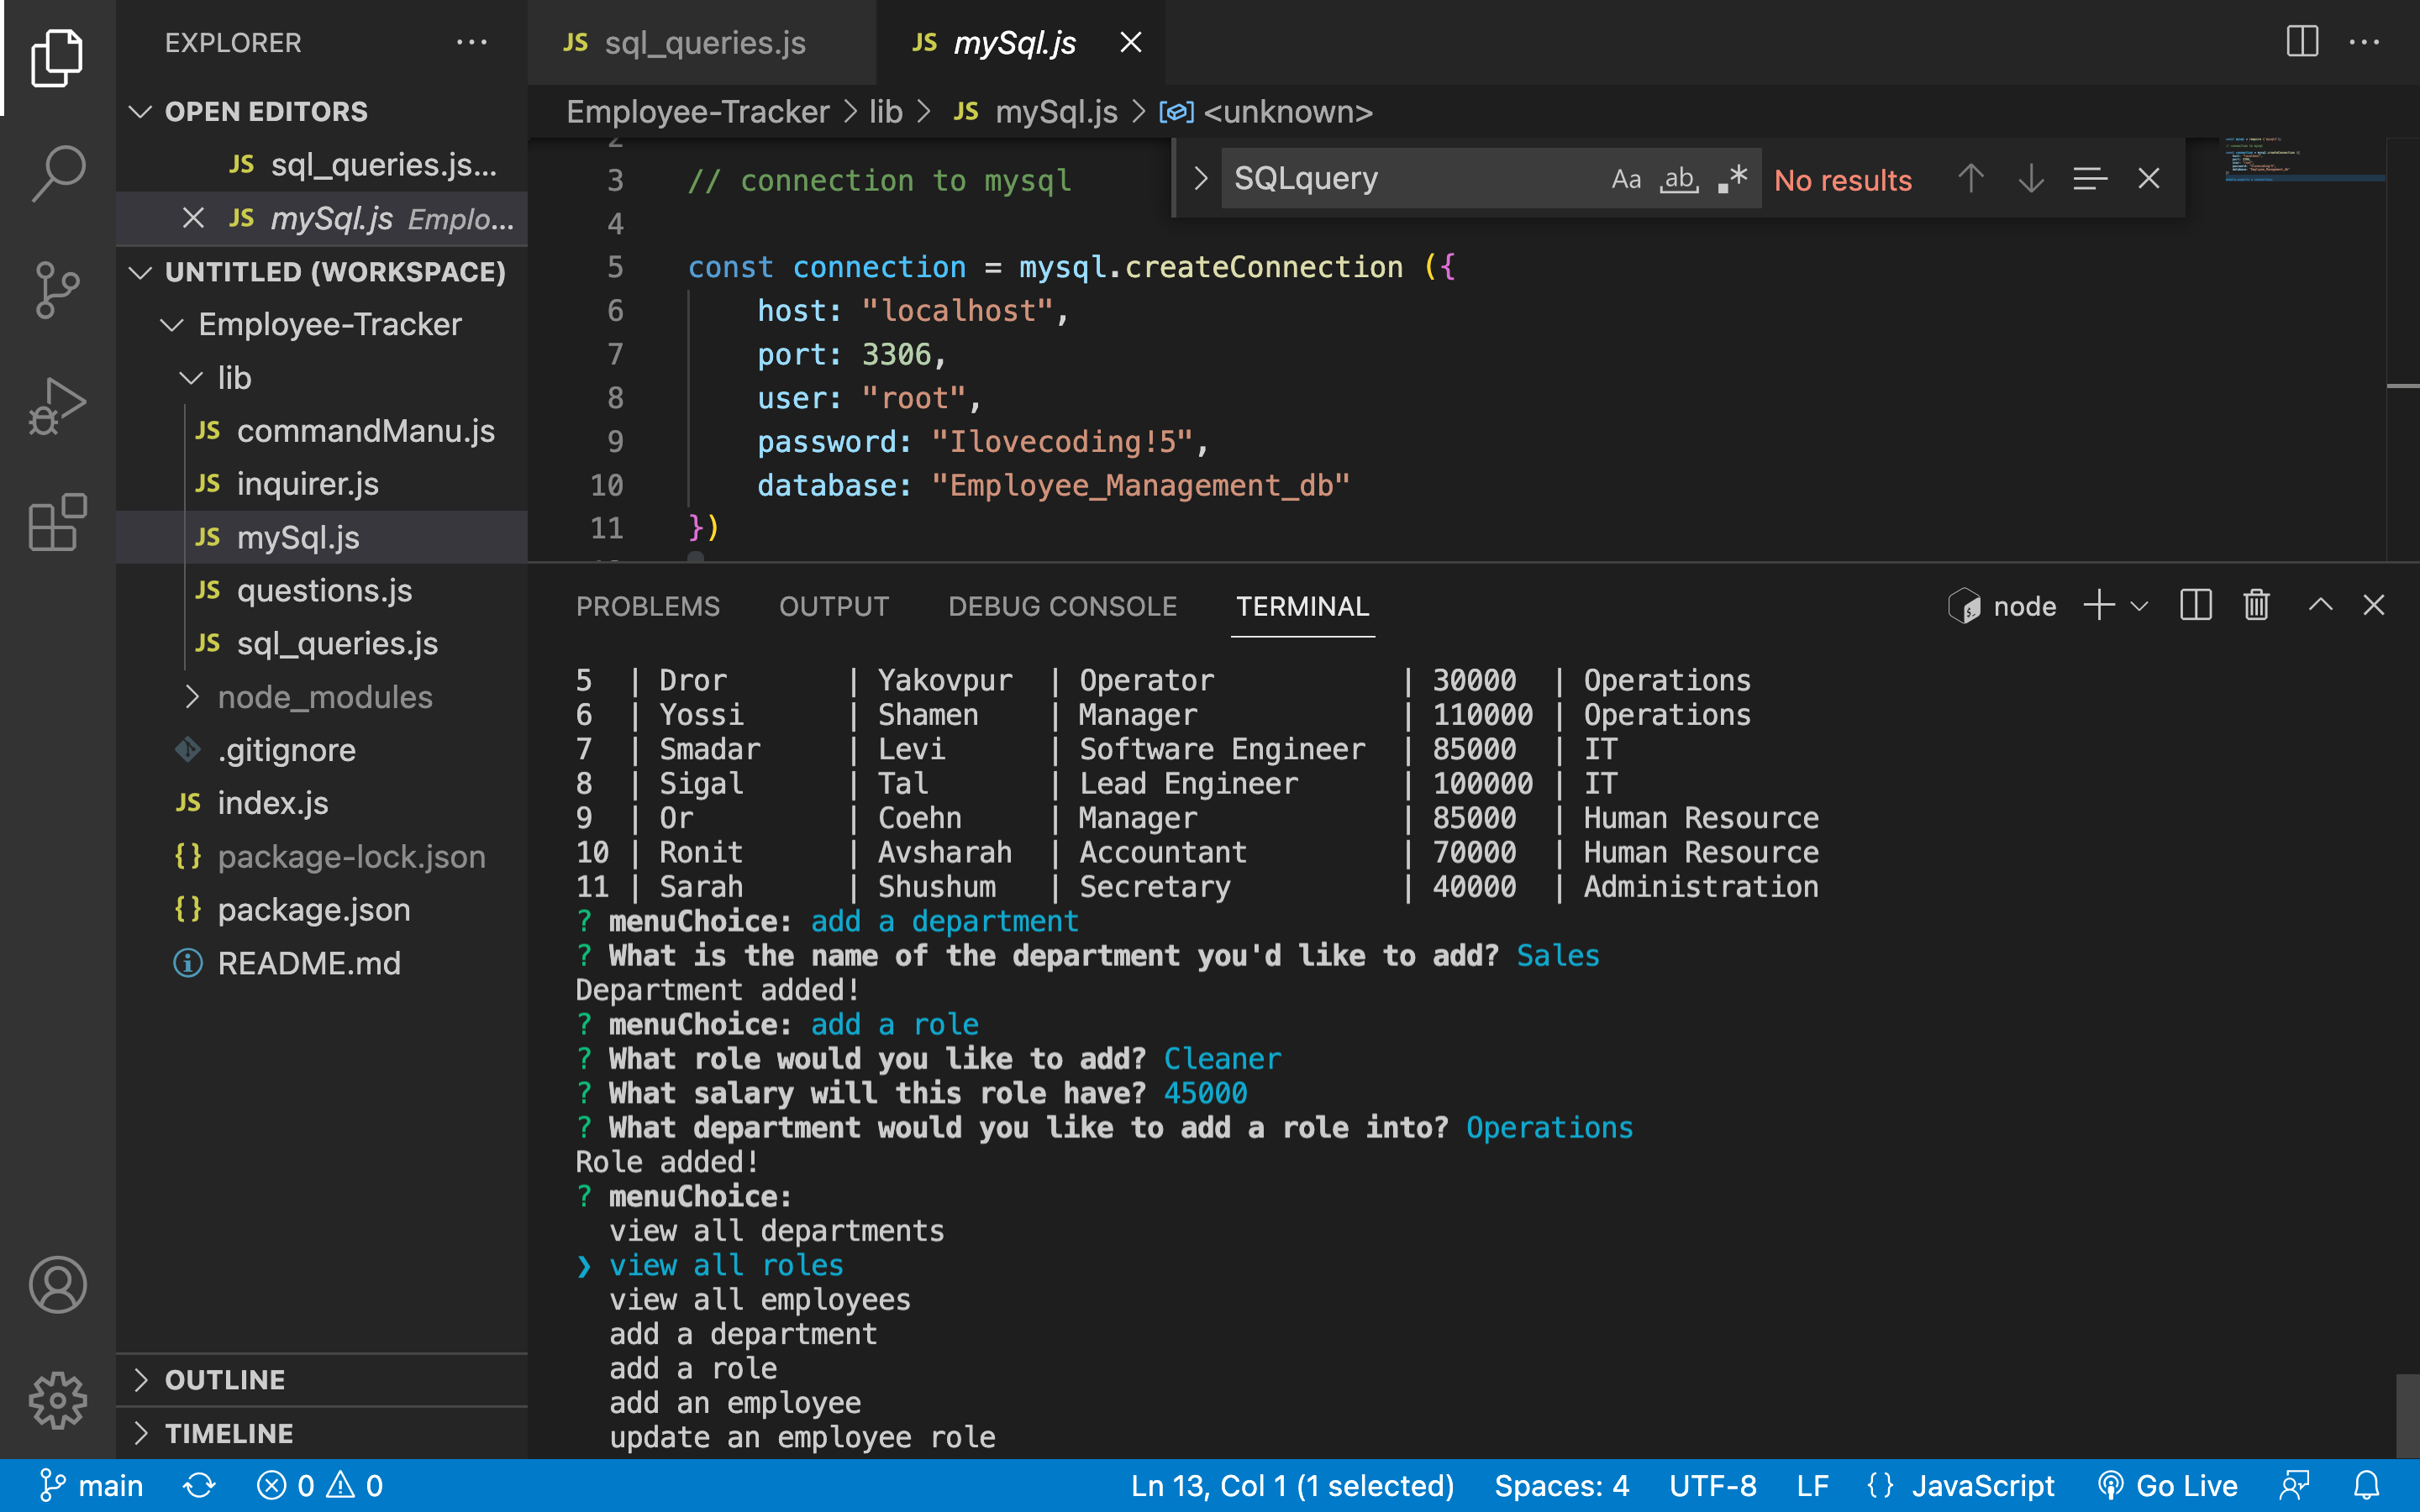Open terminal launch profile dropdown

[2139, 605]
